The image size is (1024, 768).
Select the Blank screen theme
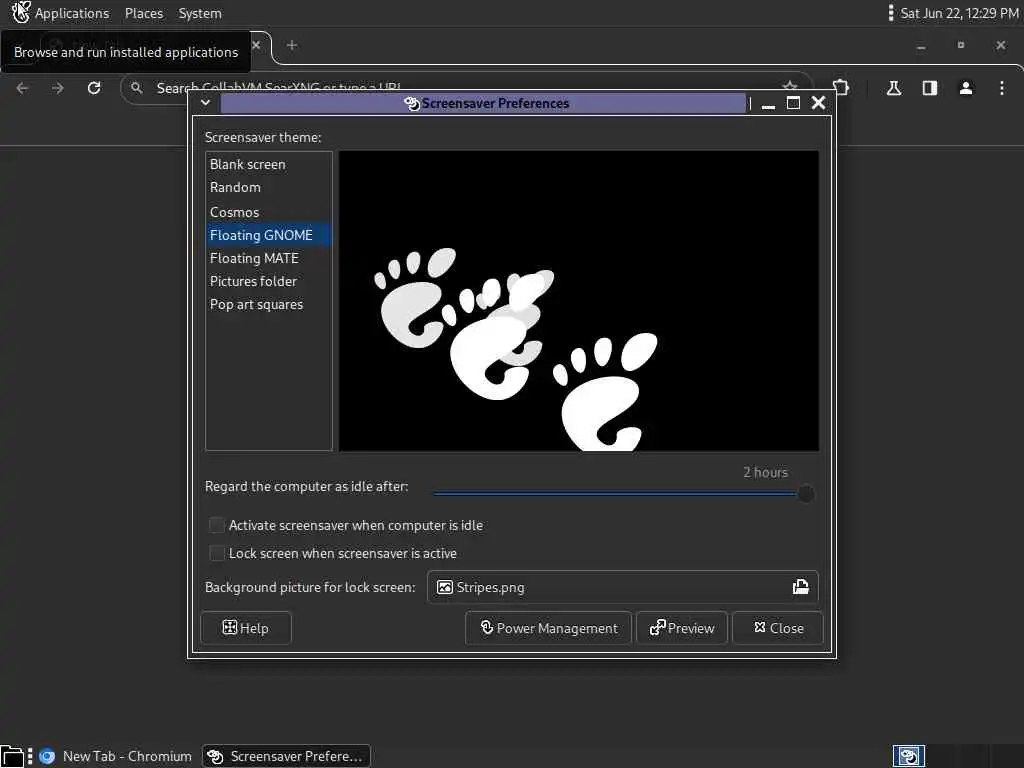click(268, 165)
